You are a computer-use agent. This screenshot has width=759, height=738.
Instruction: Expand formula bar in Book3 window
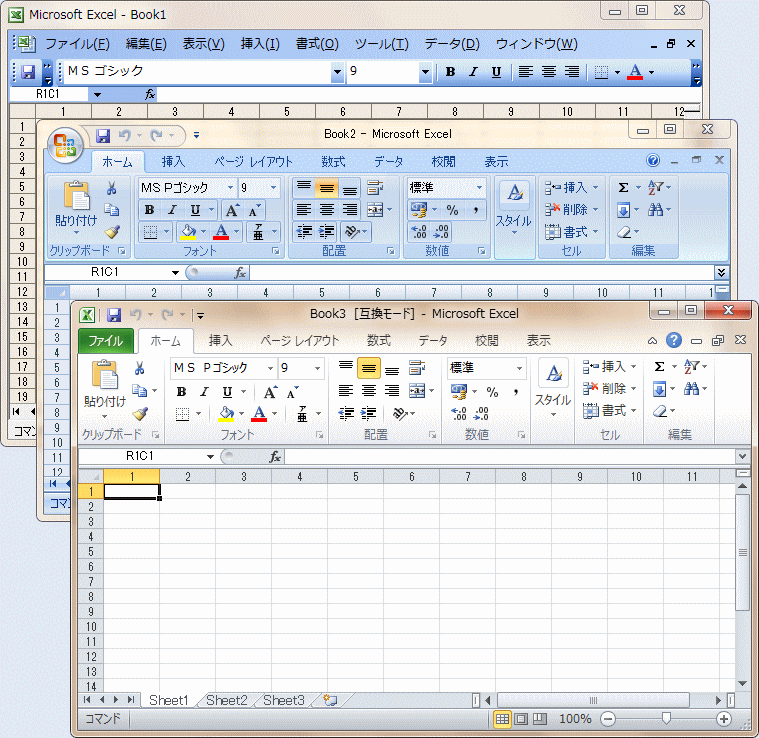[x=743, y=456]
